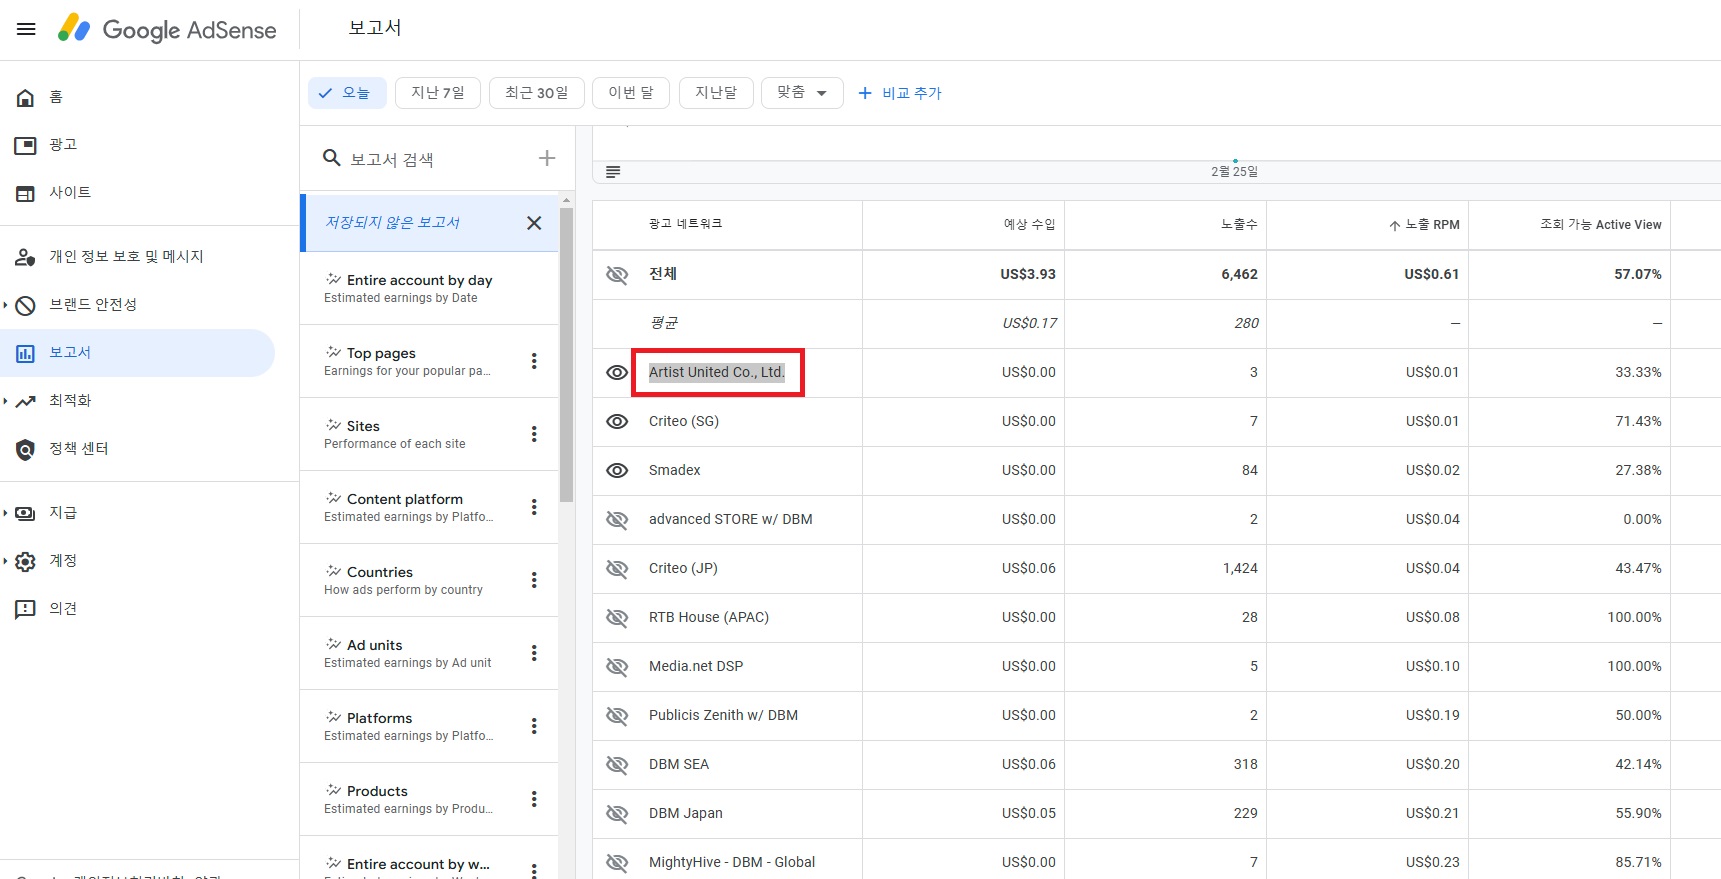Expand 계정 account arrow

[x=5, y=561]
